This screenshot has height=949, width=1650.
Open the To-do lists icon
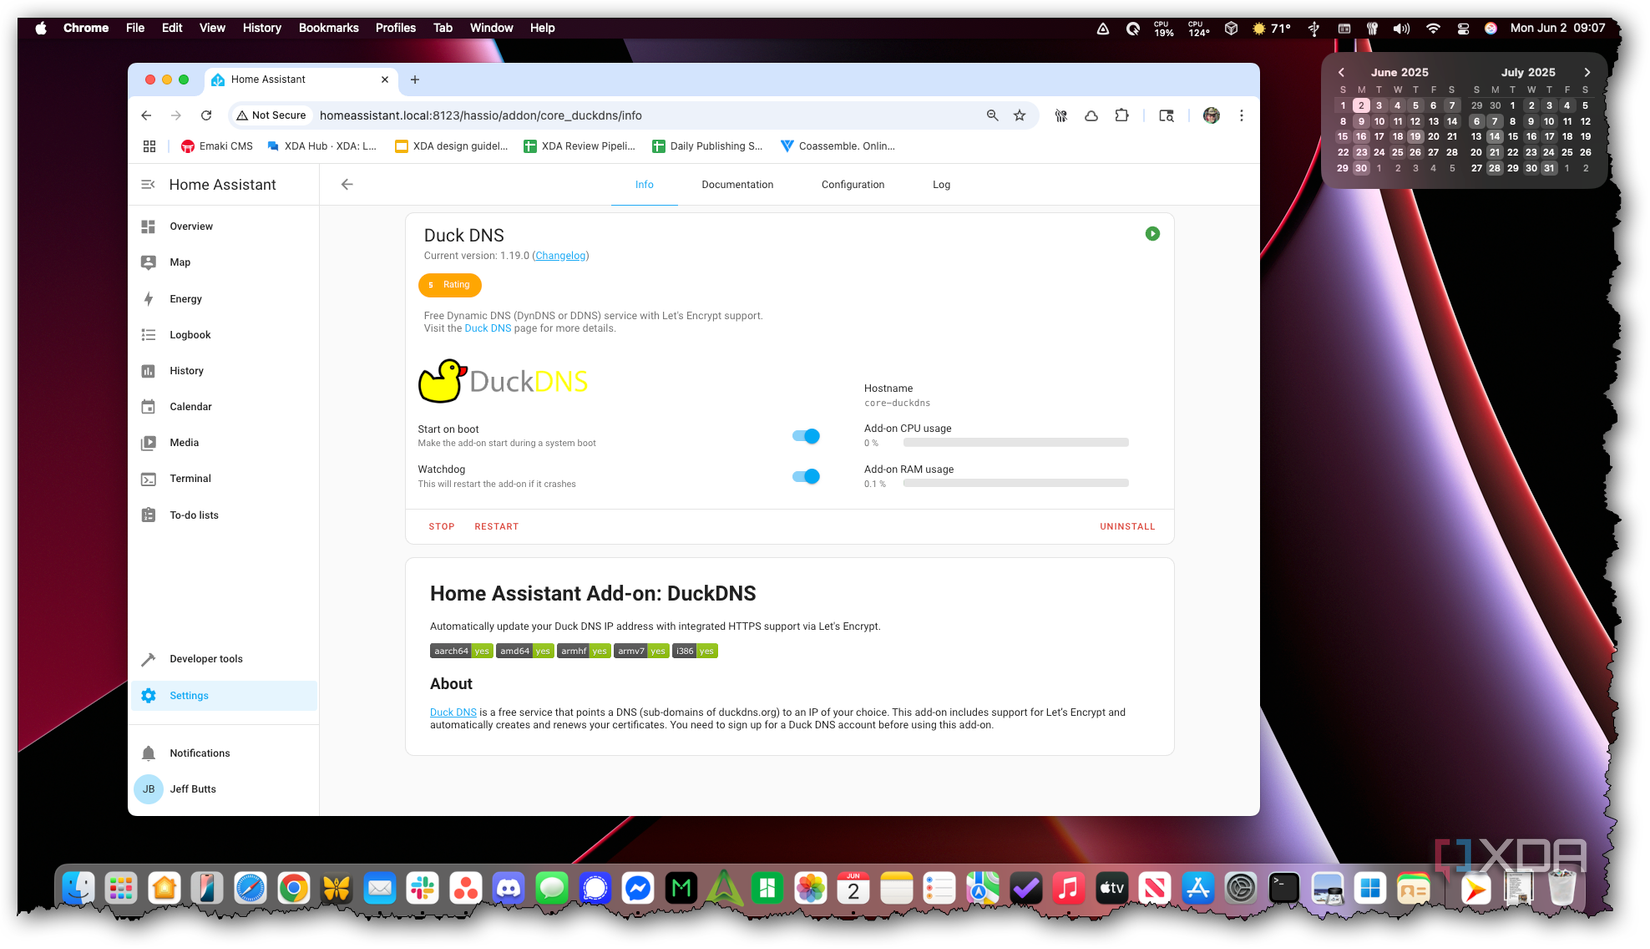[x=148, y=515]
